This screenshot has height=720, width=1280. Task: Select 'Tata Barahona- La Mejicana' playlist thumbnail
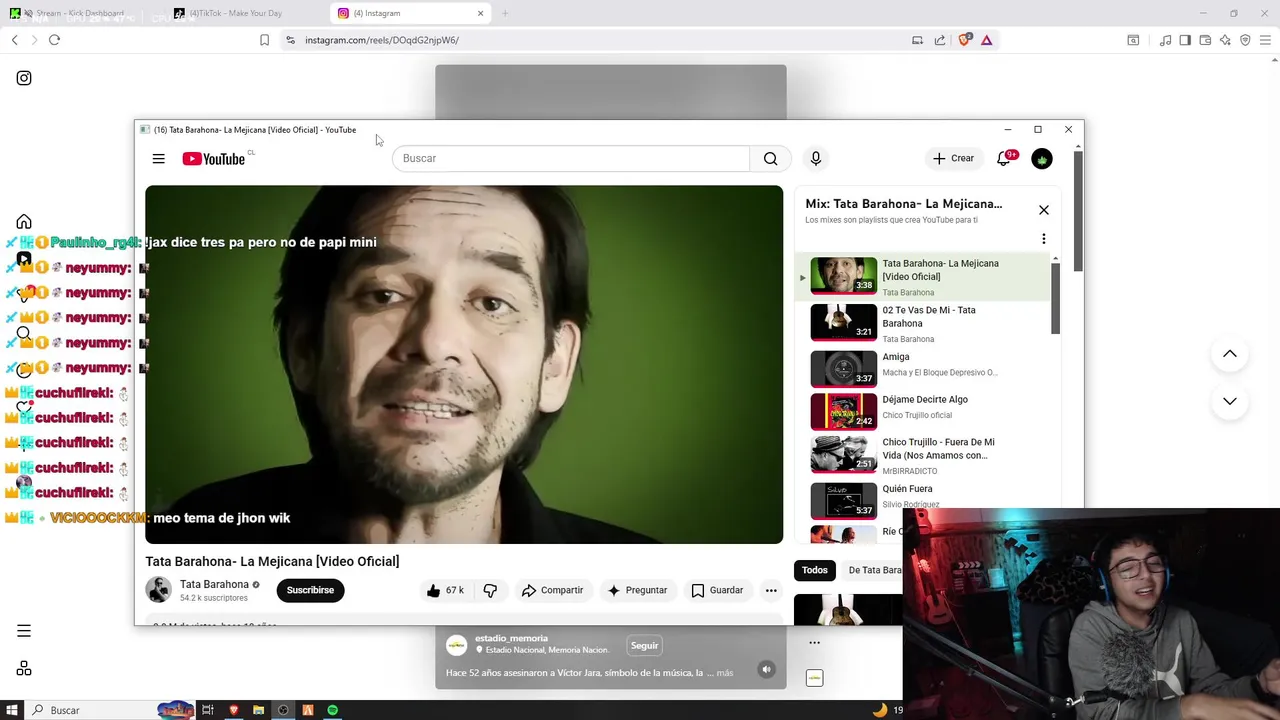click(843, 275)
